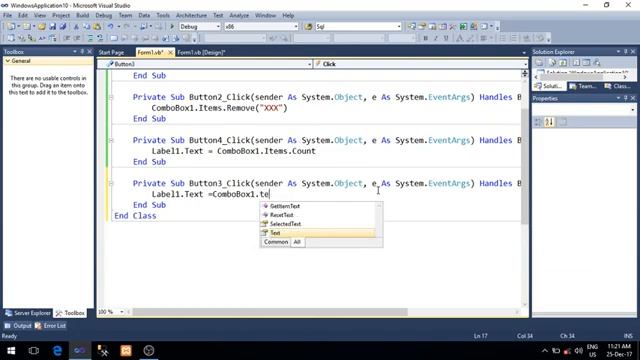Click the Comment out selected lines icon

[90, 38]
